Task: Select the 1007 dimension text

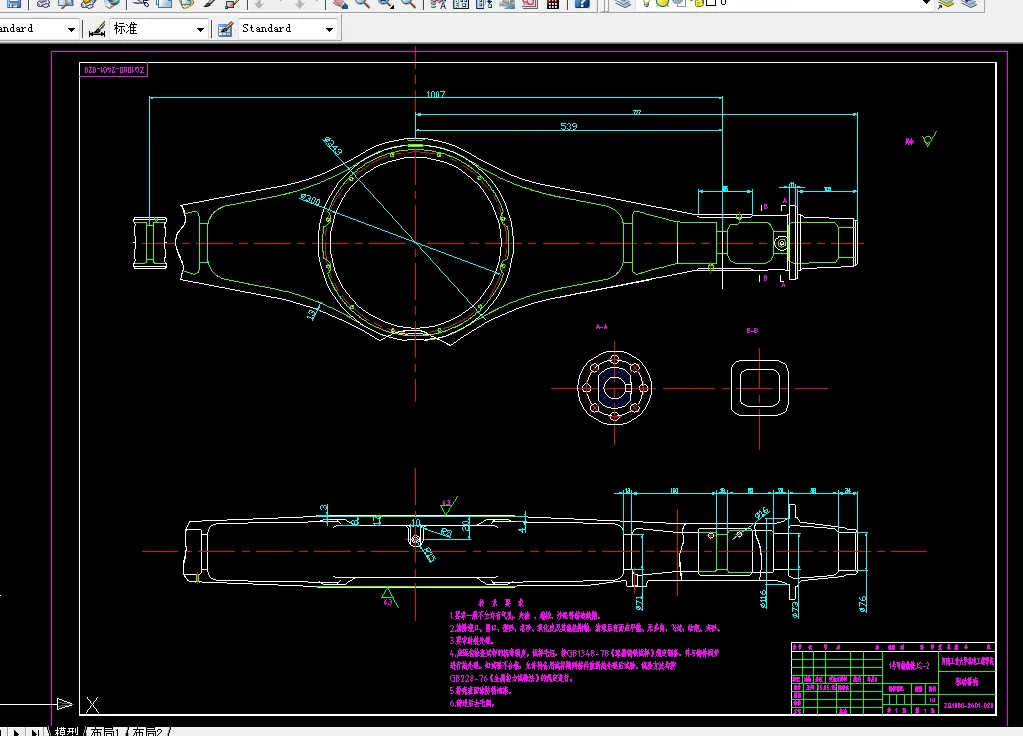Action: (436, 94)
